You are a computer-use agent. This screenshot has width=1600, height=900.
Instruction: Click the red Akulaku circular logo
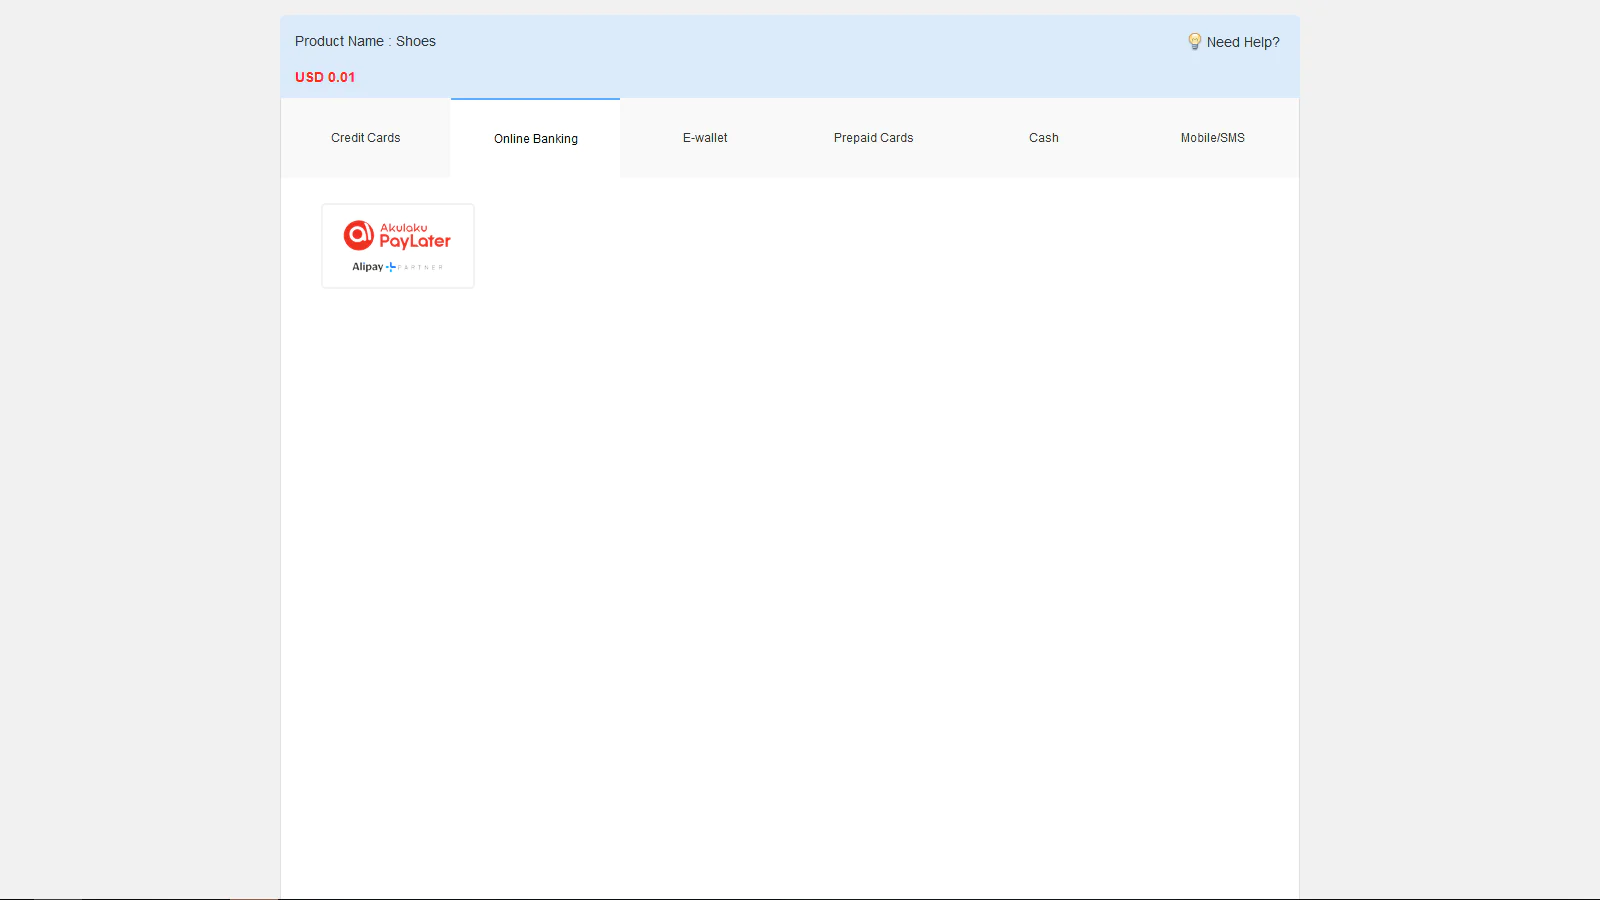tap(358, 235)
